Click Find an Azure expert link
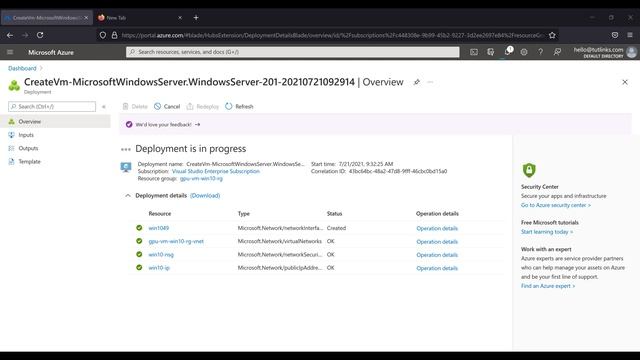 [x=548, y=286]
